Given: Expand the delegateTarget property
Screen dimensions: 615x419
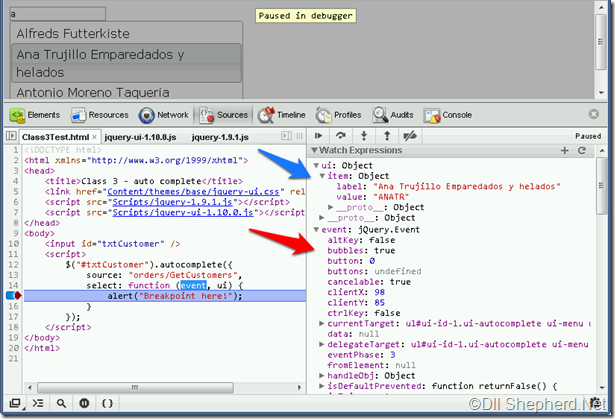Looking at the screenshot, I should [322, 344].
